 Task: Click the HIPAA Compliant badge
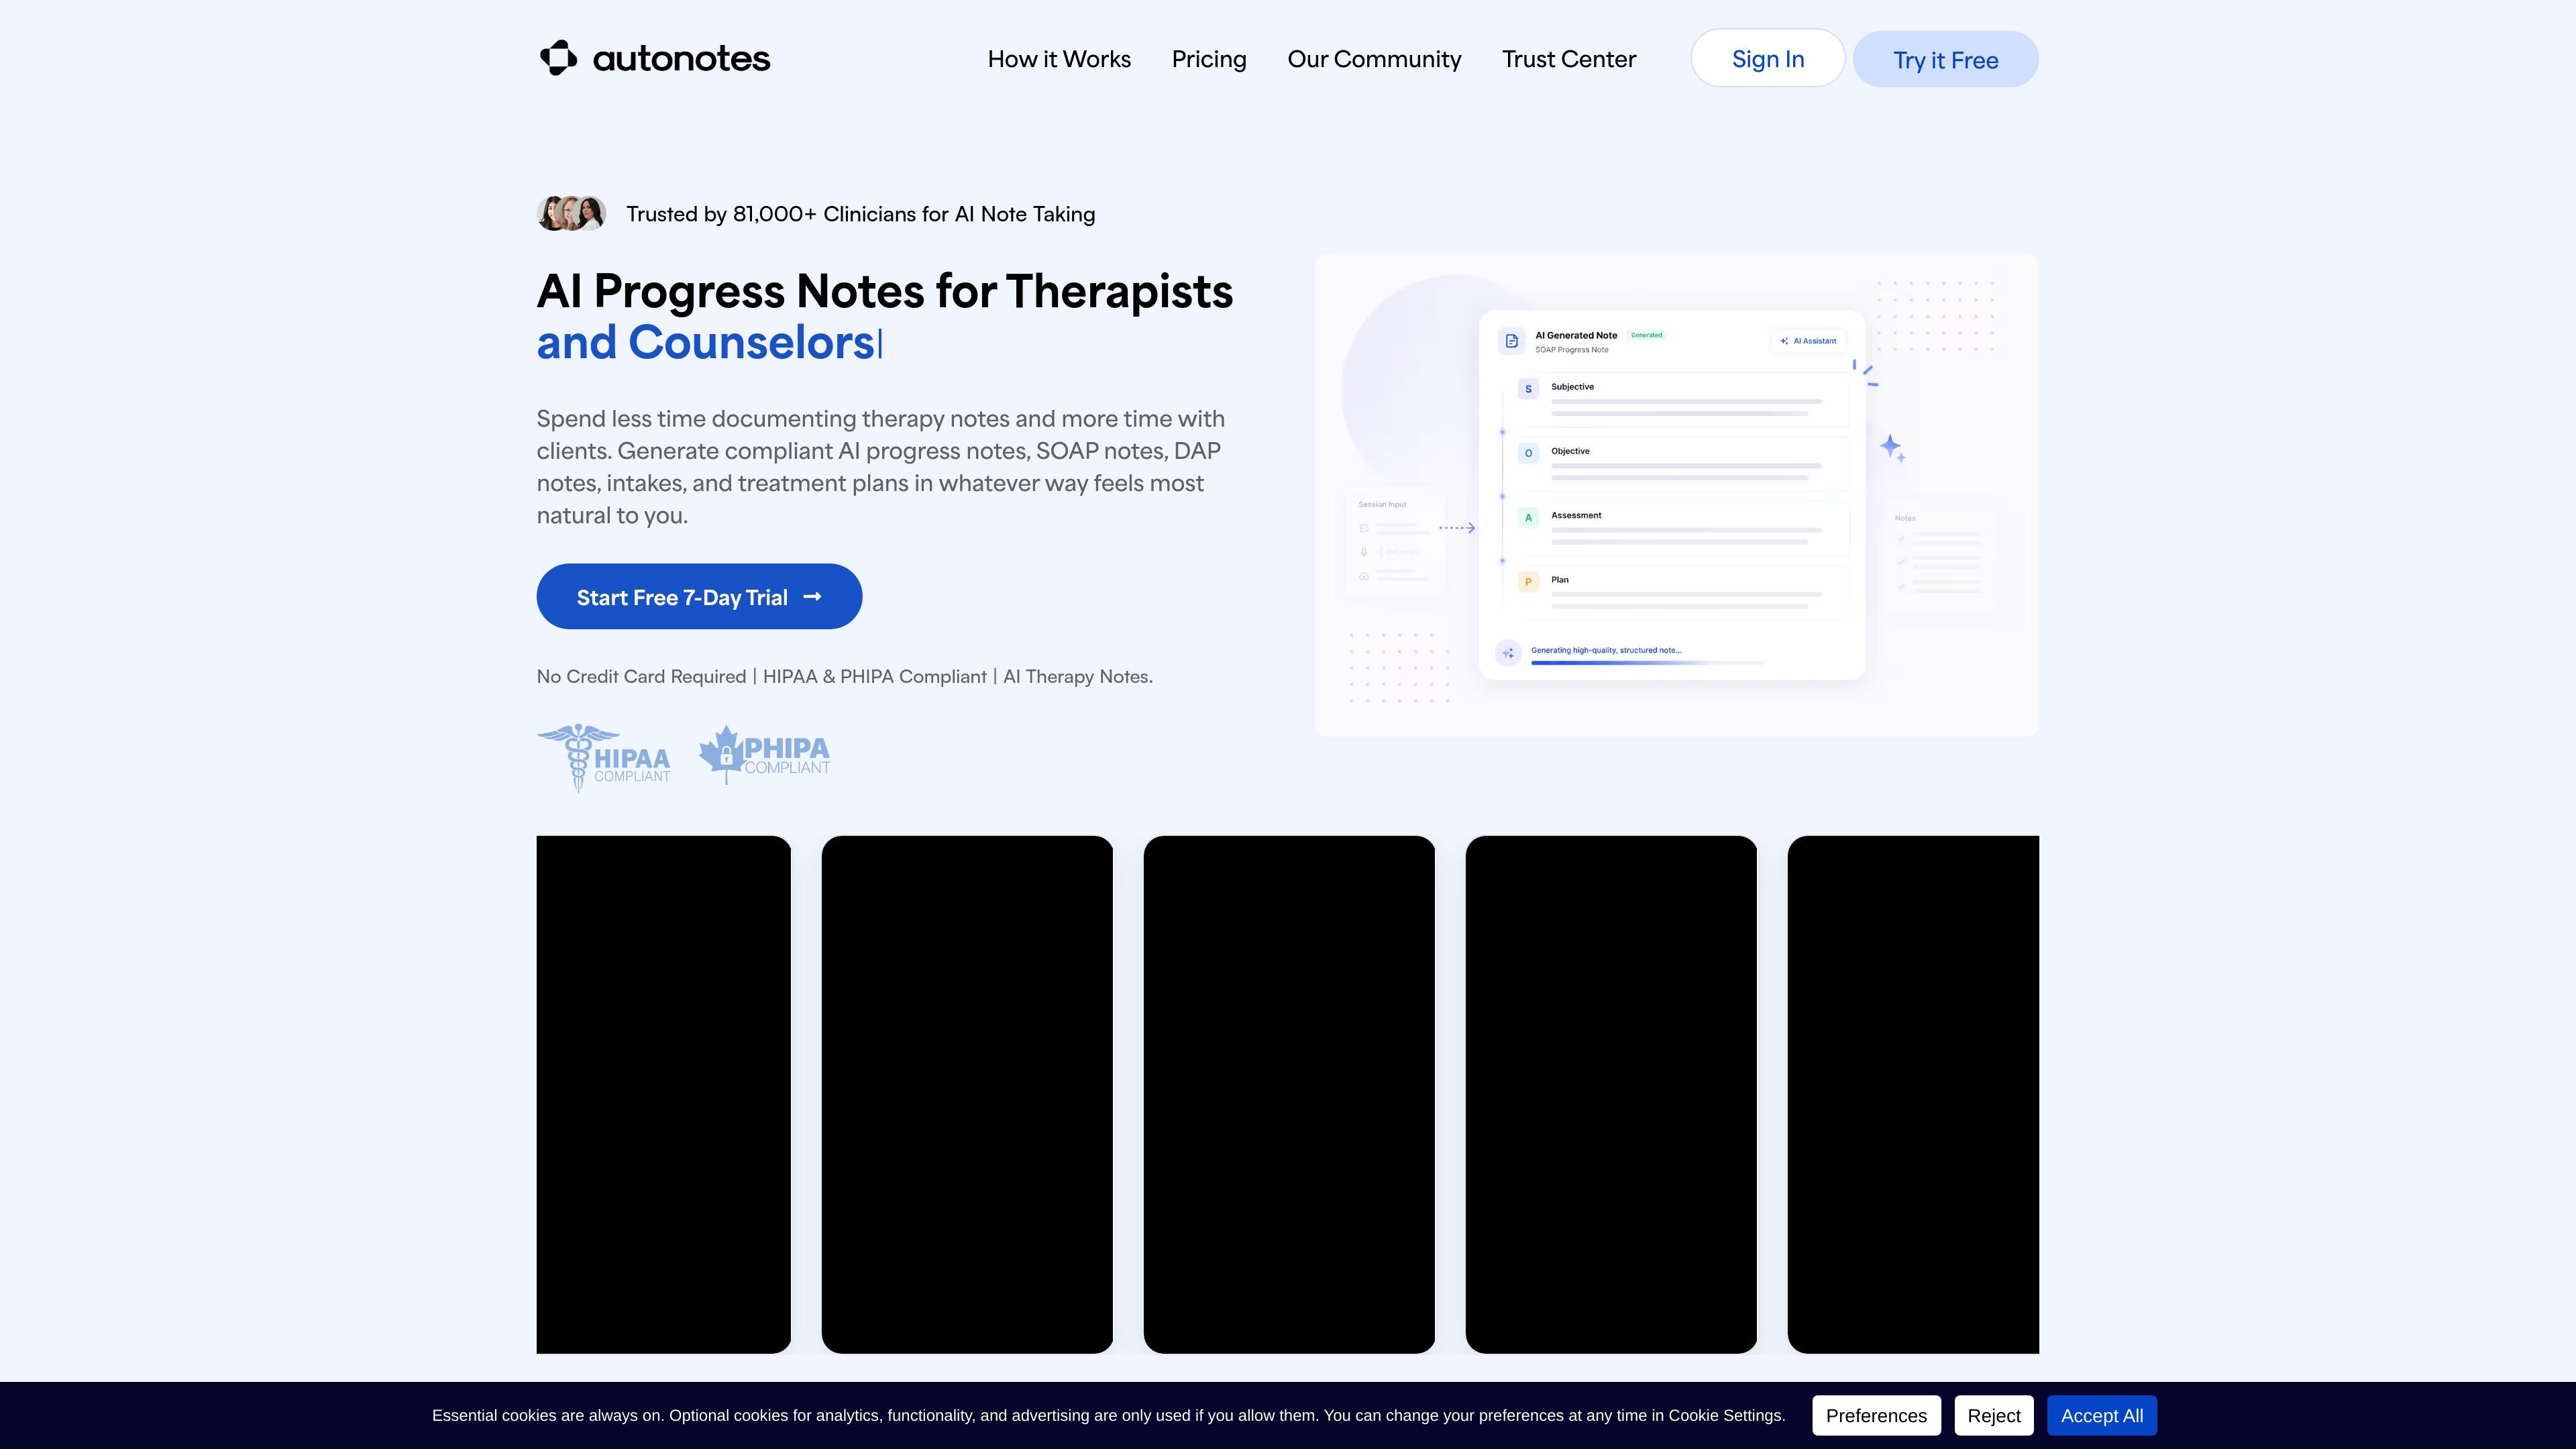(604, 758)
